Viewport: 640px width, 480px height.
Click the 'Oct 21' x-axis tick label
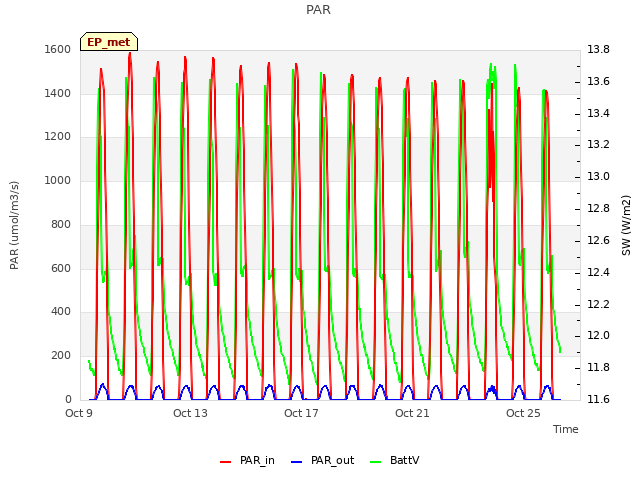pyautogui.click(x=412, y=413)
